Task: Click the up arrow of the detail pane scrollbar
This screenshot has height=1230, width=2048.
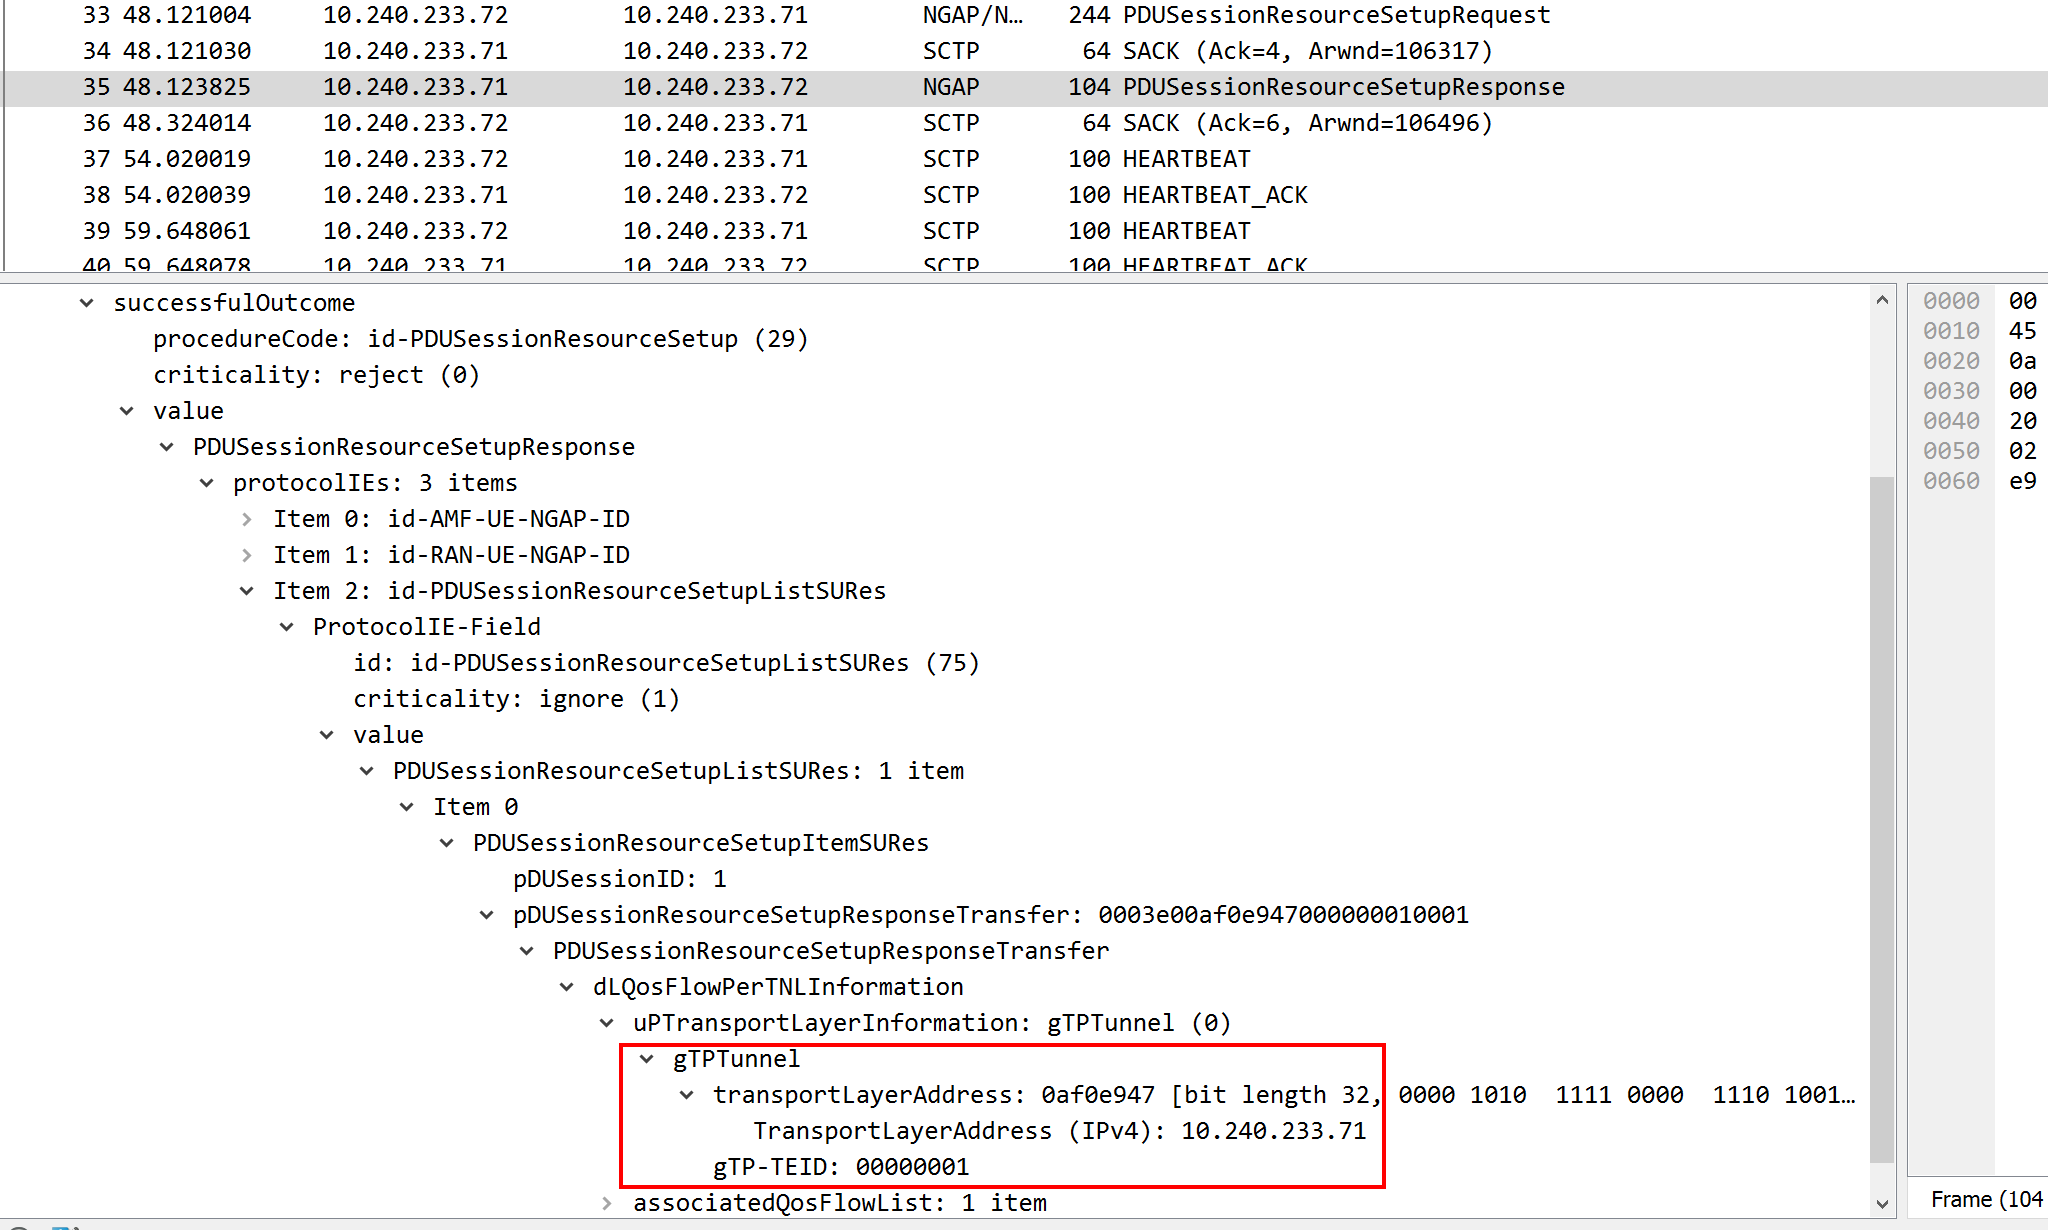Action: tap(1883, 299)
